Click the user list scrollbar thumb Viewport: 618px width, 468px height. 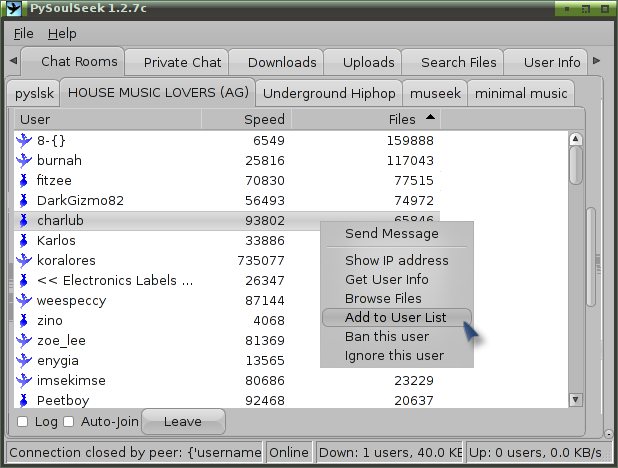pyautogui.click(x=575, y=165)
